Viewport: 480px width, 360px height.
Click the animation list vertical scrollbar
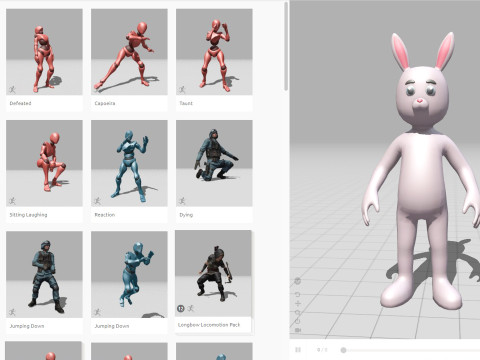pyautogui.click(x=286, y=46)
